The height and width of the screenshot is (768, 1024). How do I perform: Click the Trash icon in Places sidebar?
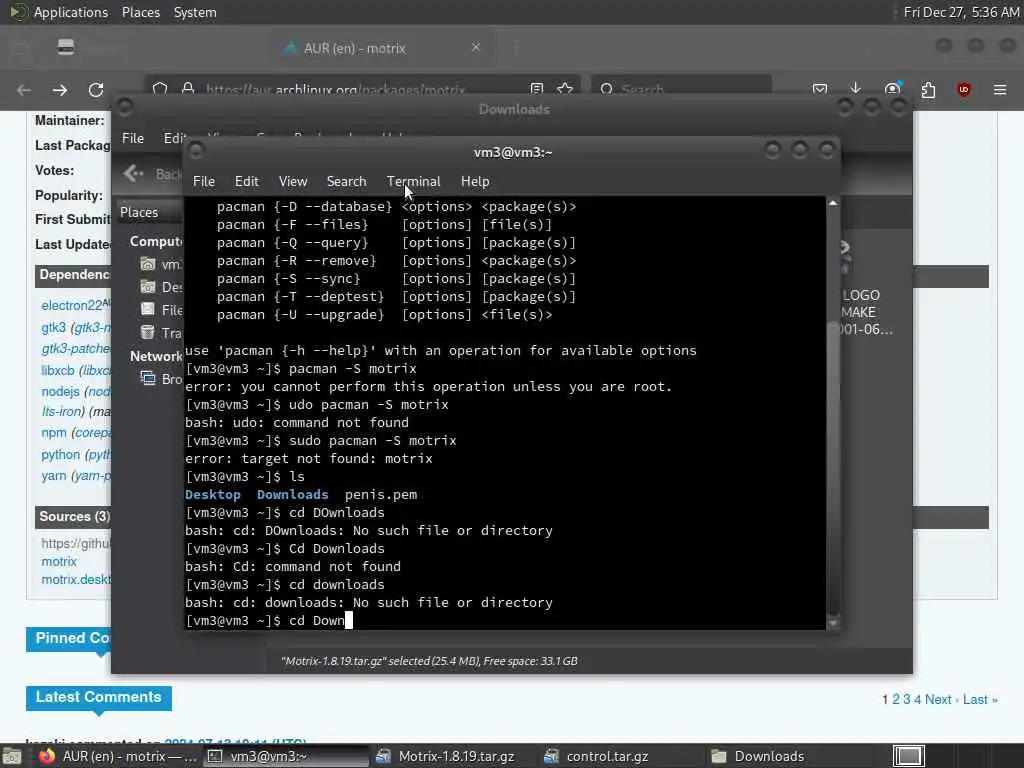tap(148, 332)
